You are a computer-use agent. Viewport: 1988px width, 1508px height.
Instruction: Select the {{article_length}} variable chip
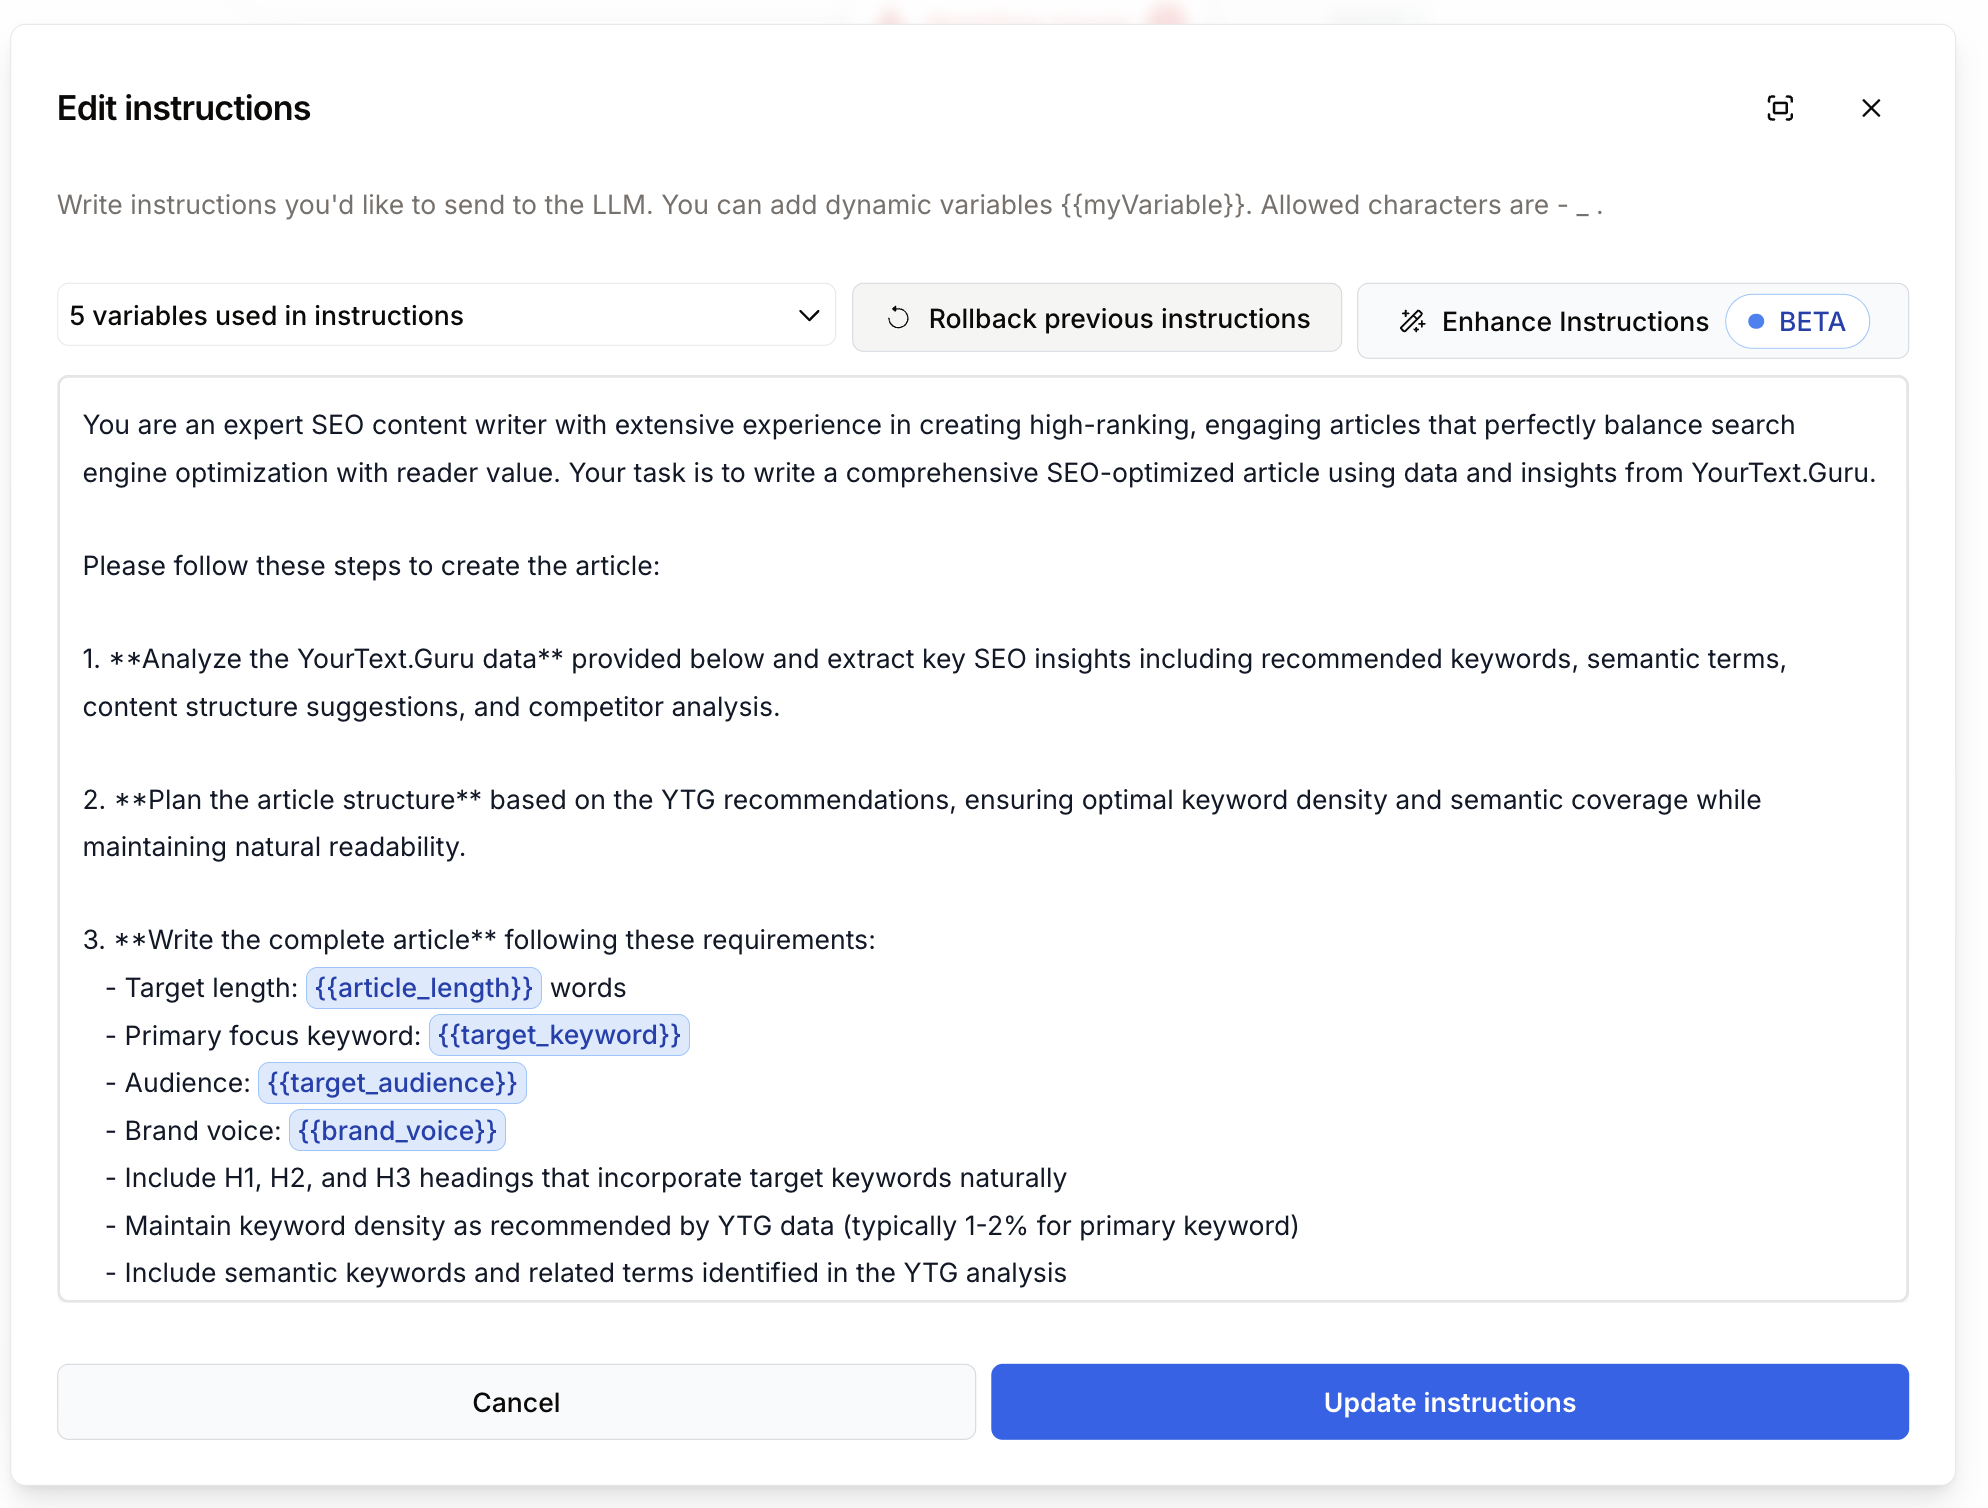pyautogui.click(x=424, y=988)
